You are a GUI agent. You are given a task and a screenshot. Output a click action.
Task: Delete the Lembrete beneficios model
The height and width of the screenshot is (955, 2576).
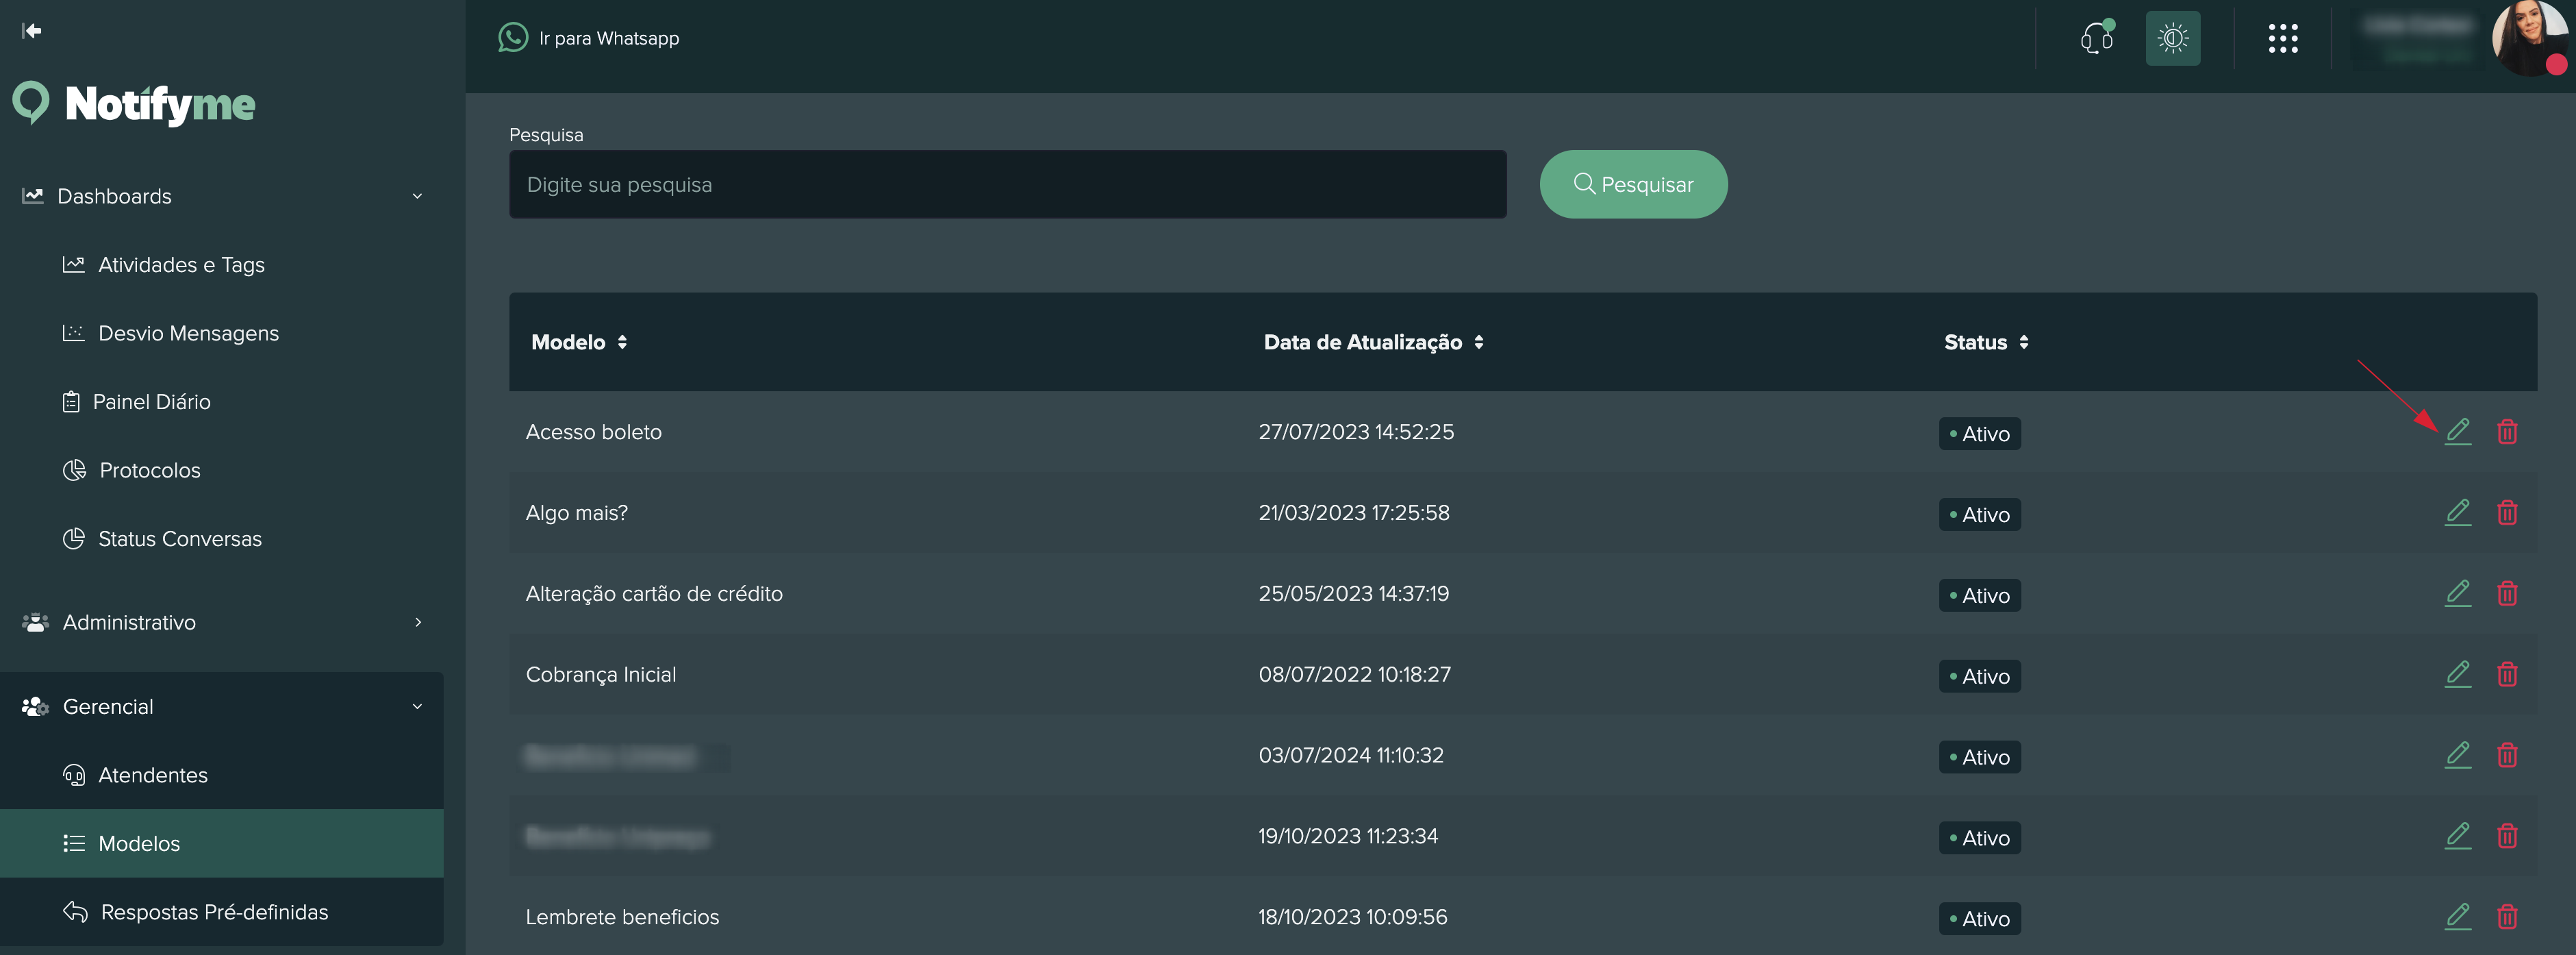tap(2506, 916)
